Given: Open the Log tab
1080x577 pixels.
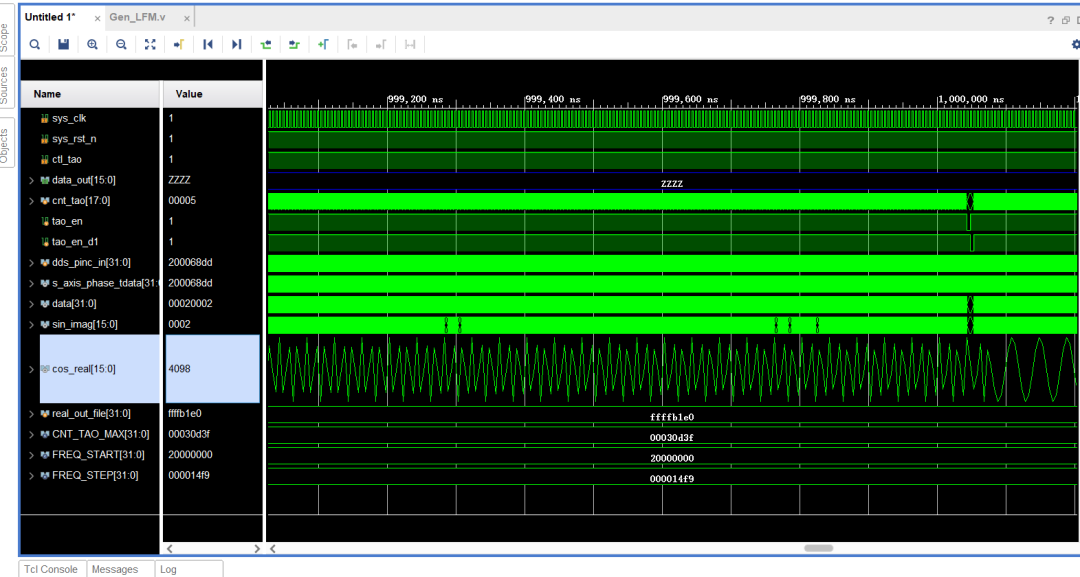Looking at the screenshot, I should 168,569.
